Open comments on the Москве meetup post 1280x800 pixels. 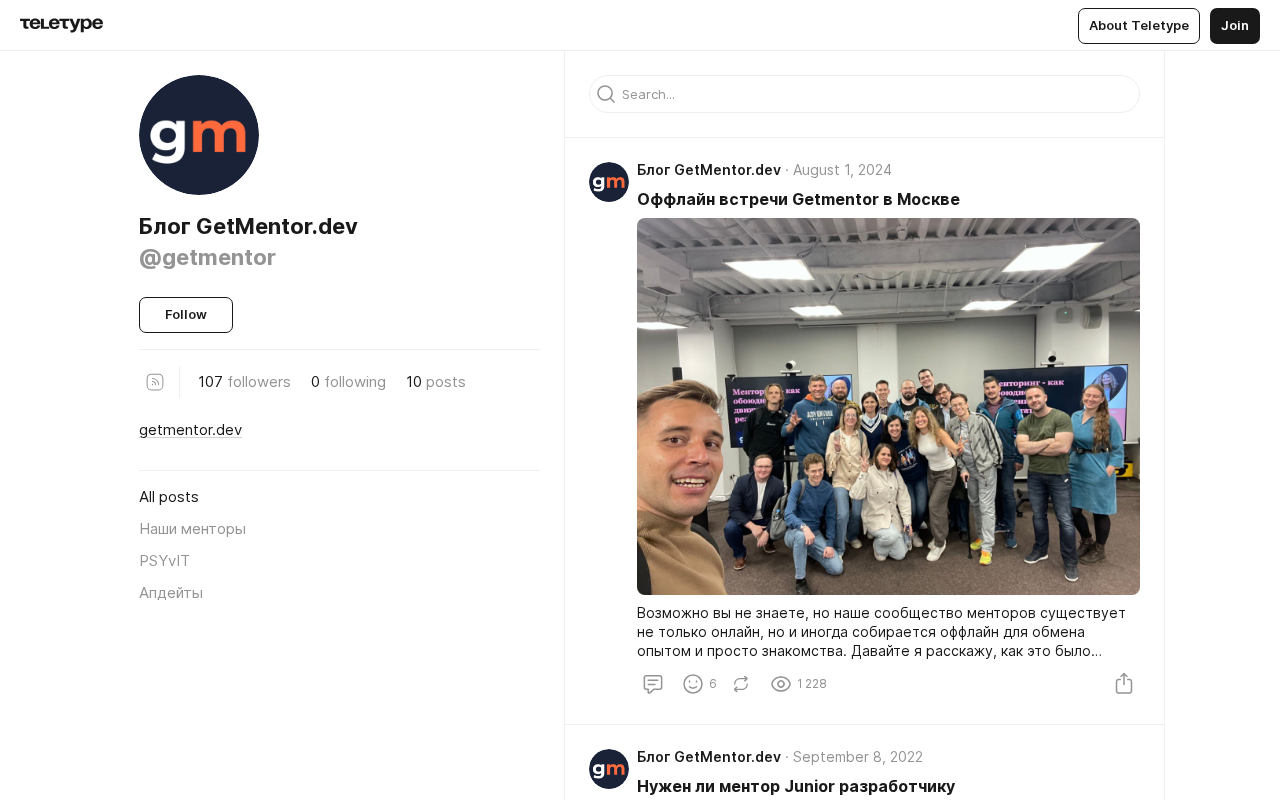click(653, 684)
